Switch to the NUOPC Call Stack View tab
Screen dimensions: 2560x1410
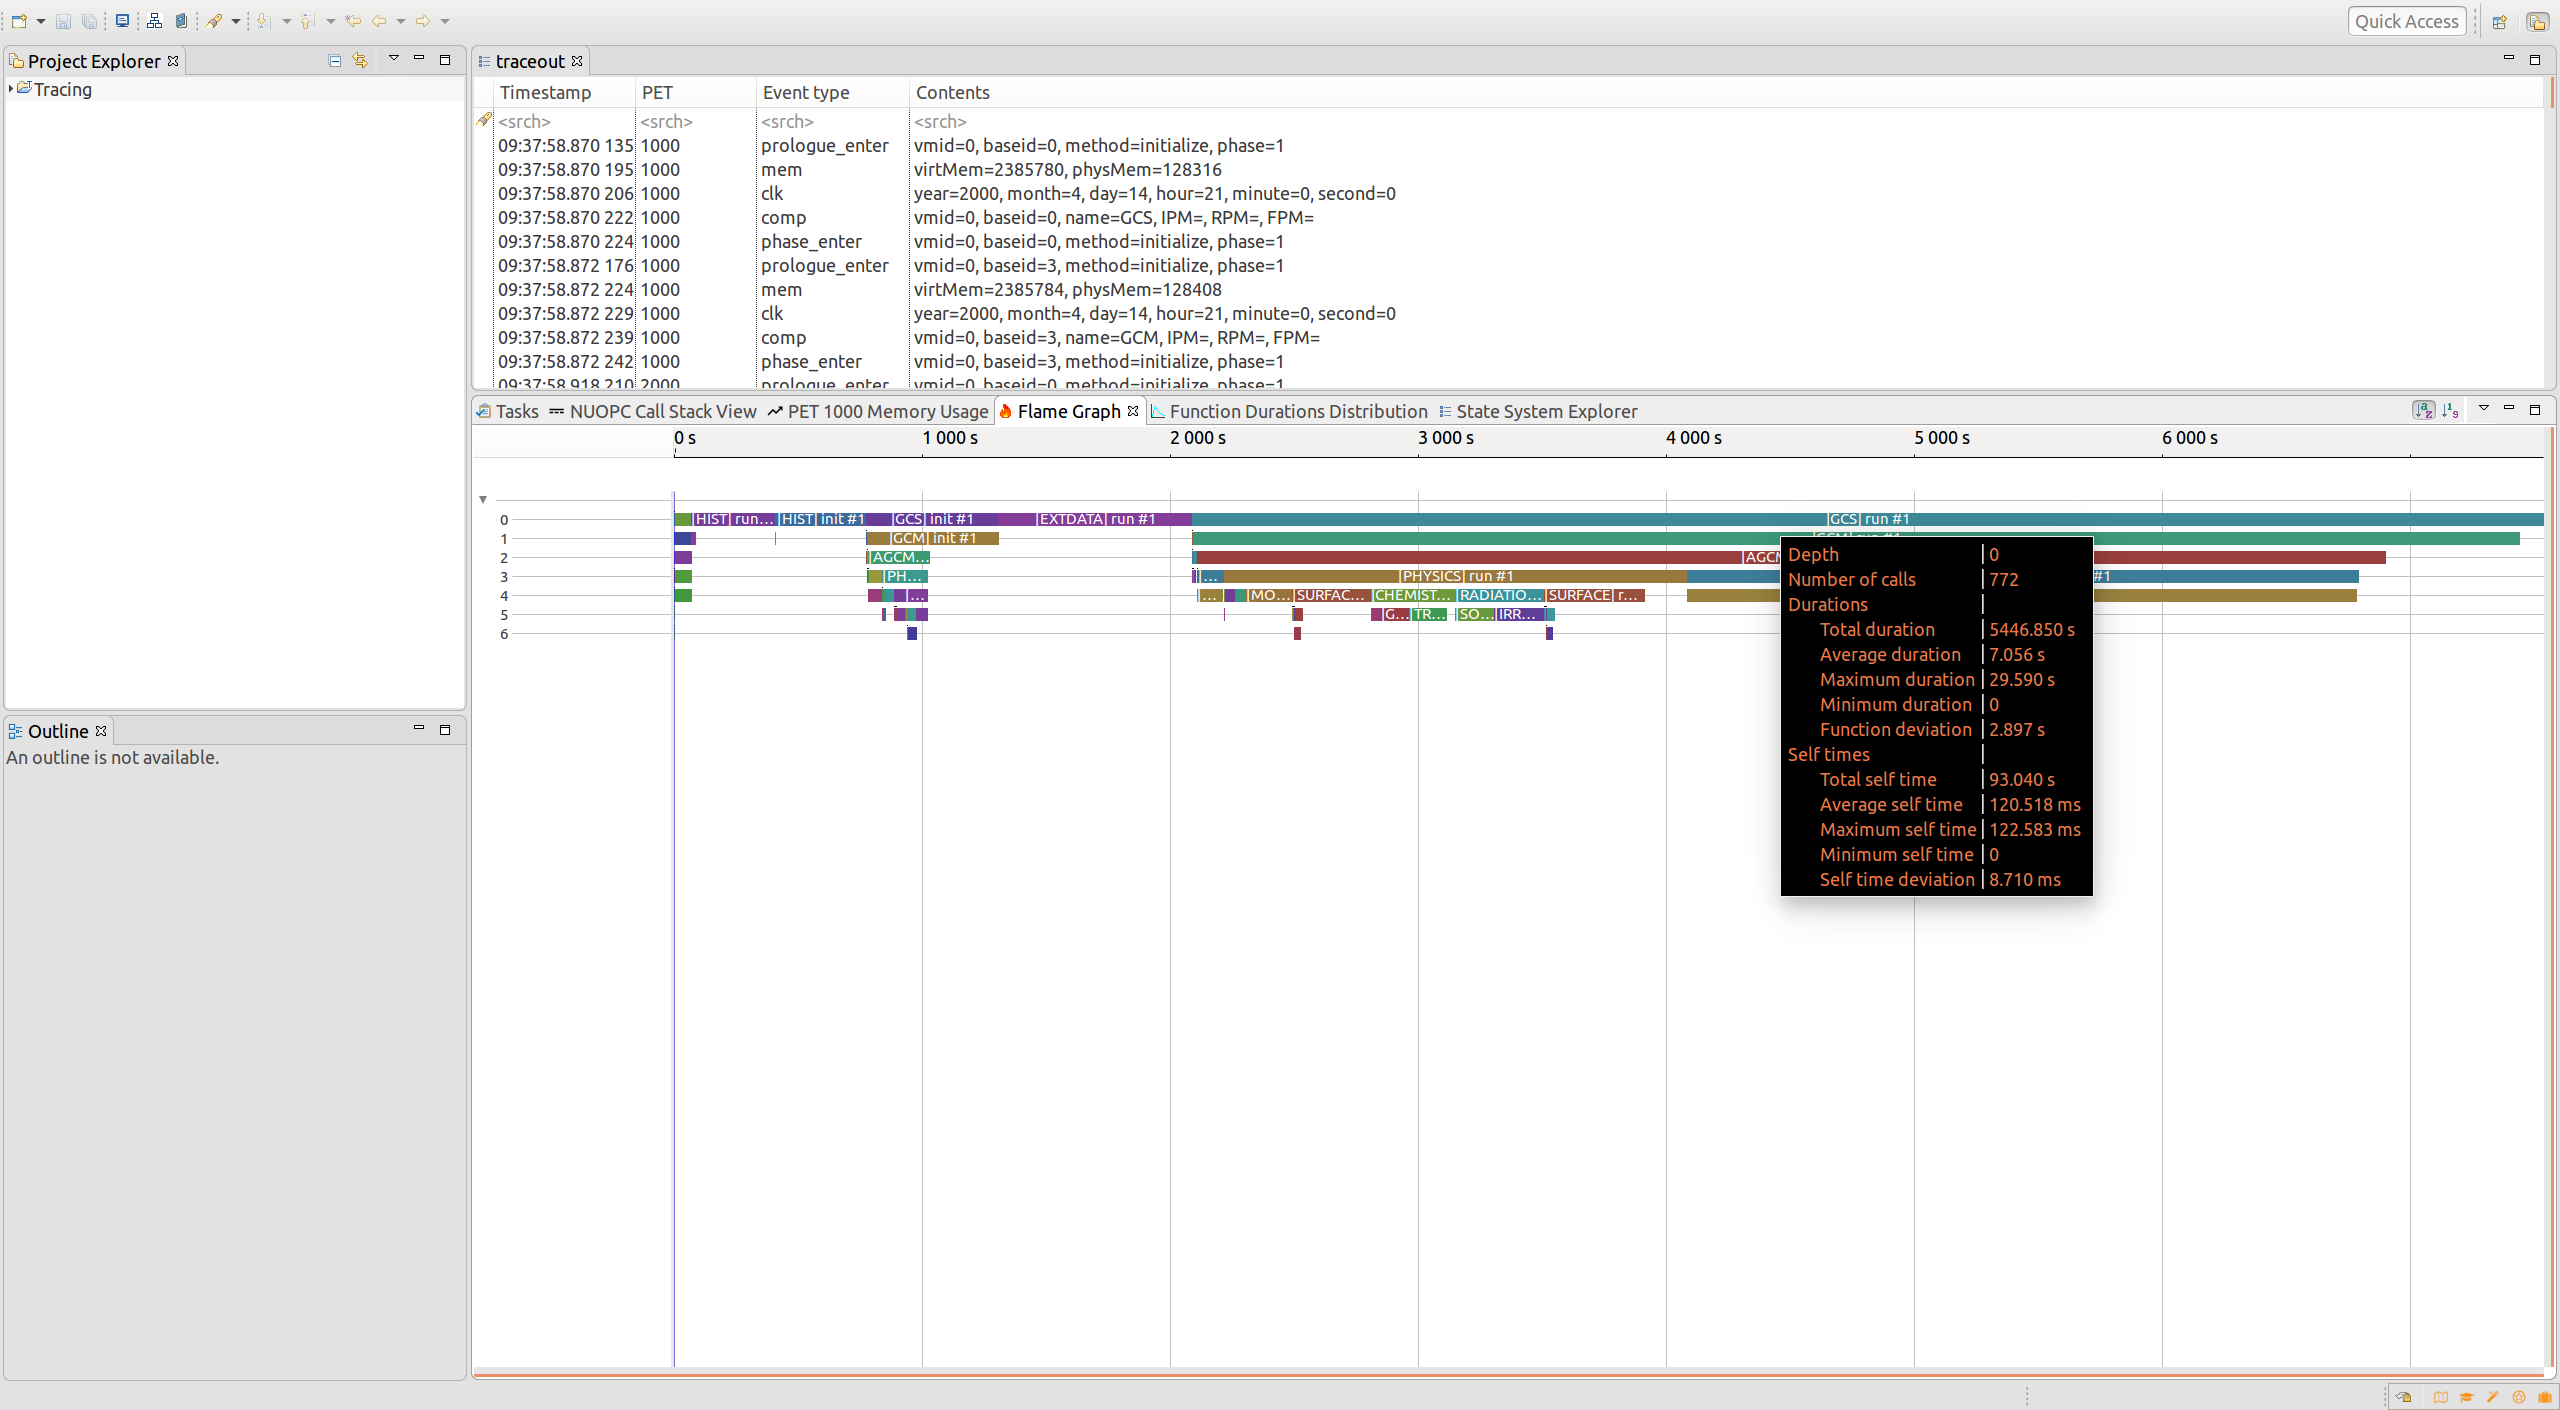point(653,411)
